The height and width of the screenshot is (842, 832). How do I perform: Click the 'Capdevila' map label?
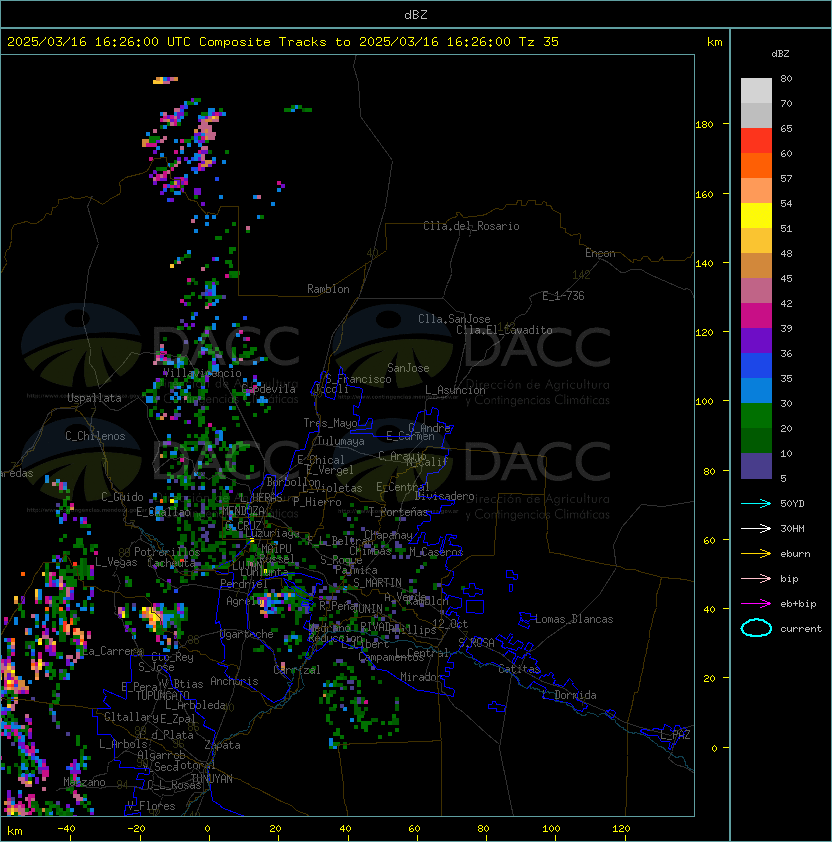pyautogui.click(x=269, y=389)
